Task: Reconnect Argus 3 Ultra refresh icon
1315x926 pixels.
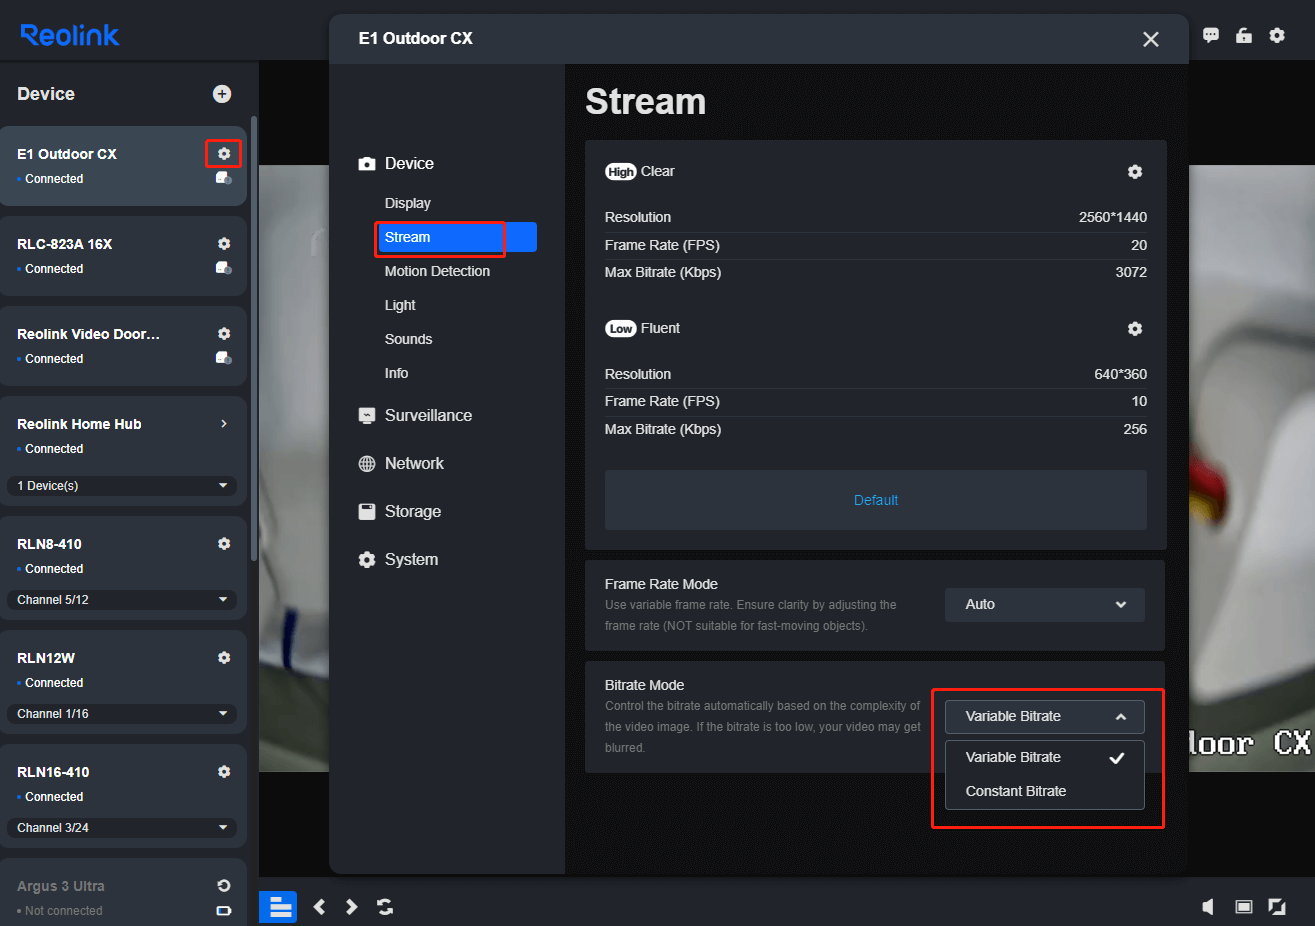Action: pos(224,885)
